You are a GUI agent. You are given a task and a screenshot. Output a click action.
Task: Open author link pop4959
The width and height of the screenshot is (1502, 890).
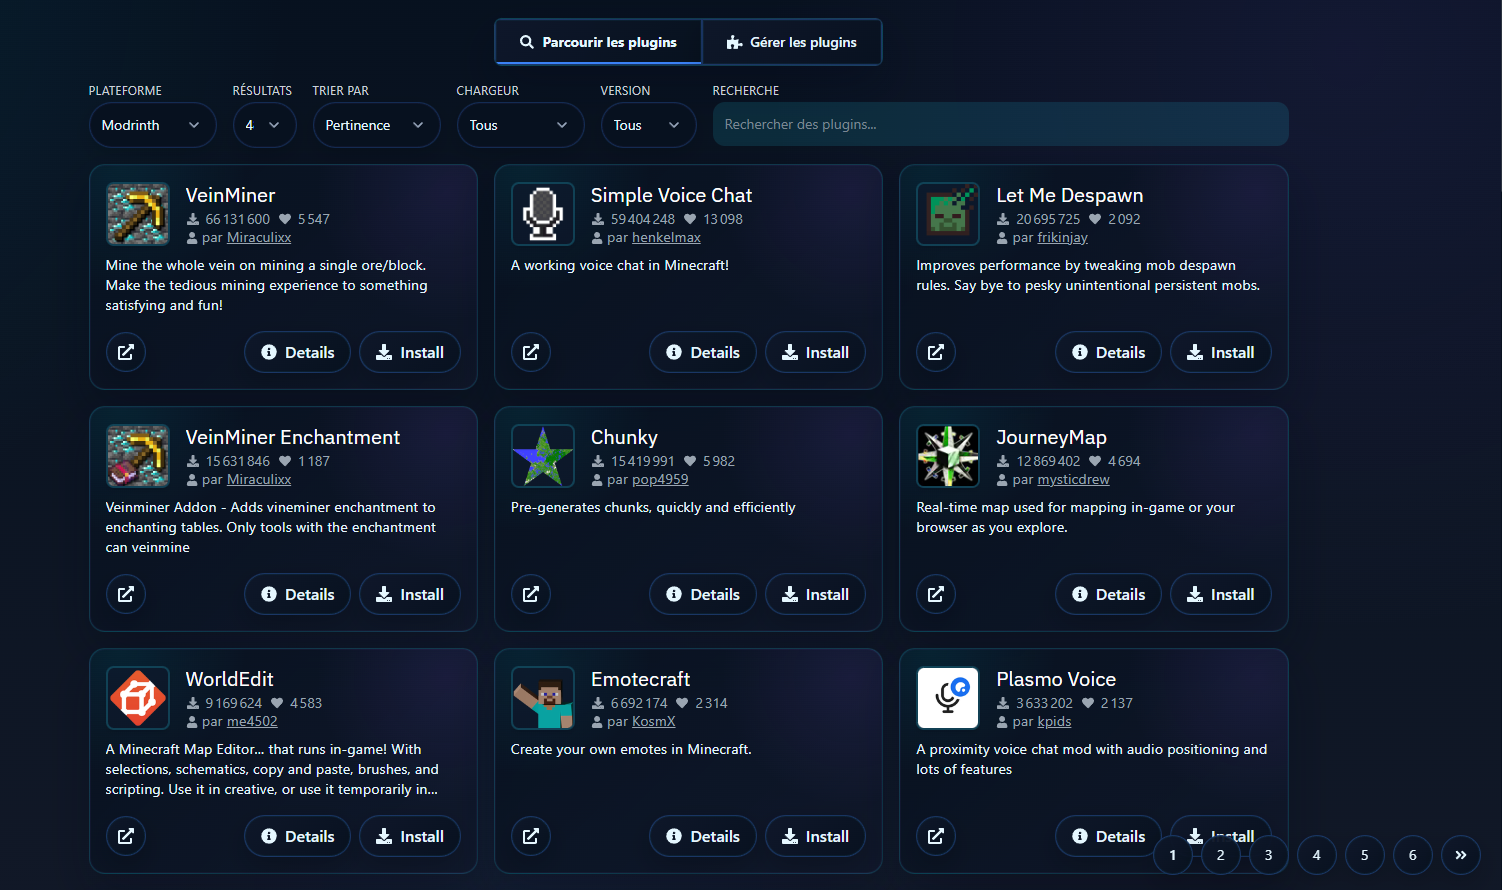click(660, 480)
